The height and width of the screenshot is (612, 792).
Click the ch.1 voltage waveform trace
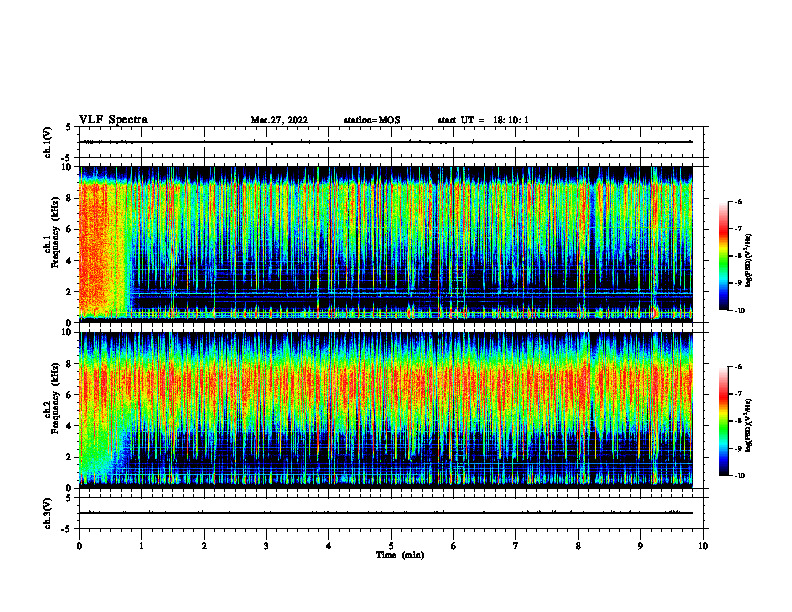[x=386, y=142]
